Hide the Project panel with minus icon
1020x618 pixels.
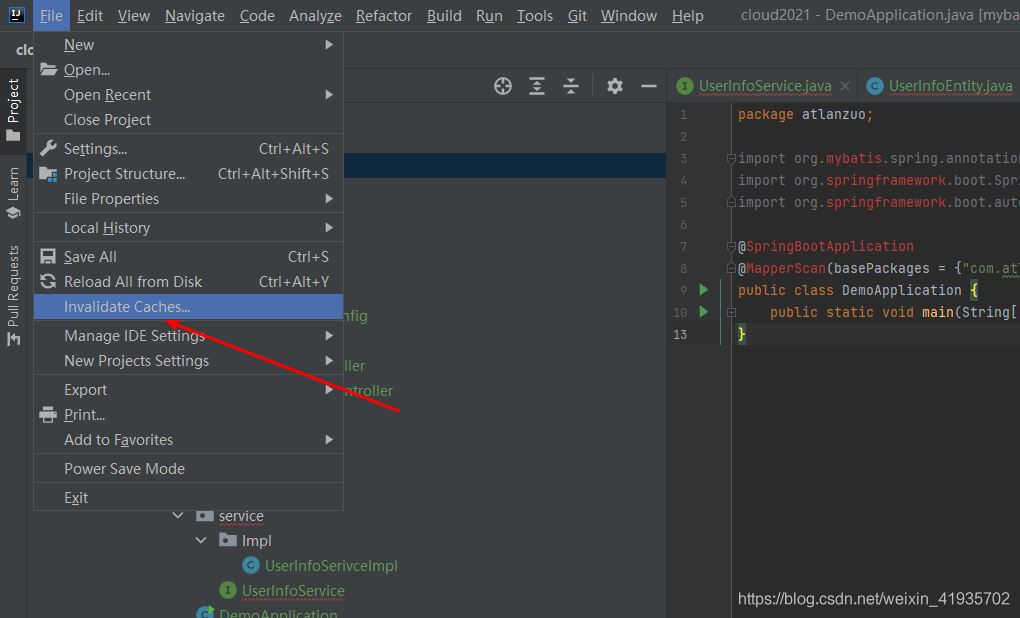pyautogui.click(x=649, y=86)
